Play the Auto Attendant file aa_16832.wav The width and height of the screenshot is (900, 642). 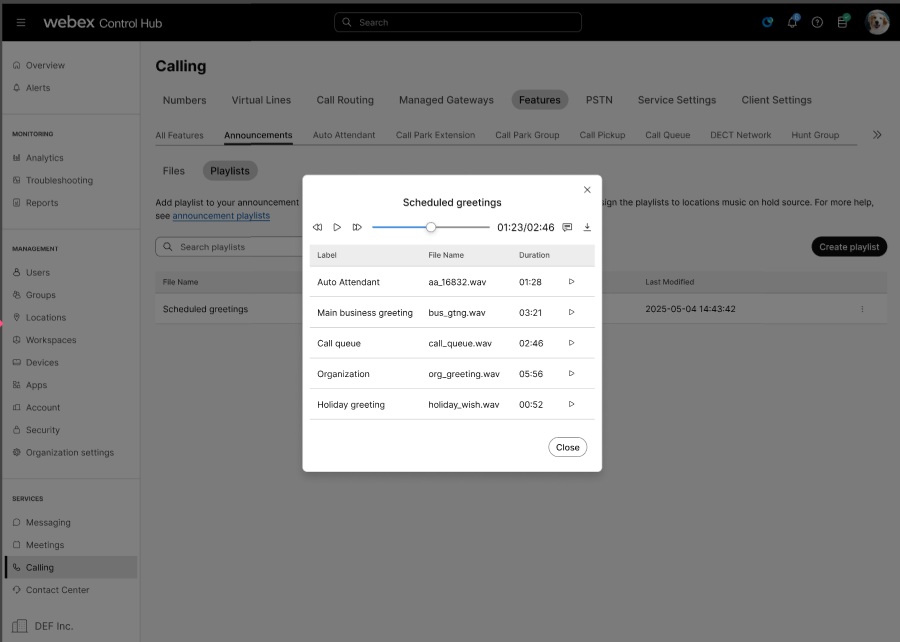coord(571,282)
